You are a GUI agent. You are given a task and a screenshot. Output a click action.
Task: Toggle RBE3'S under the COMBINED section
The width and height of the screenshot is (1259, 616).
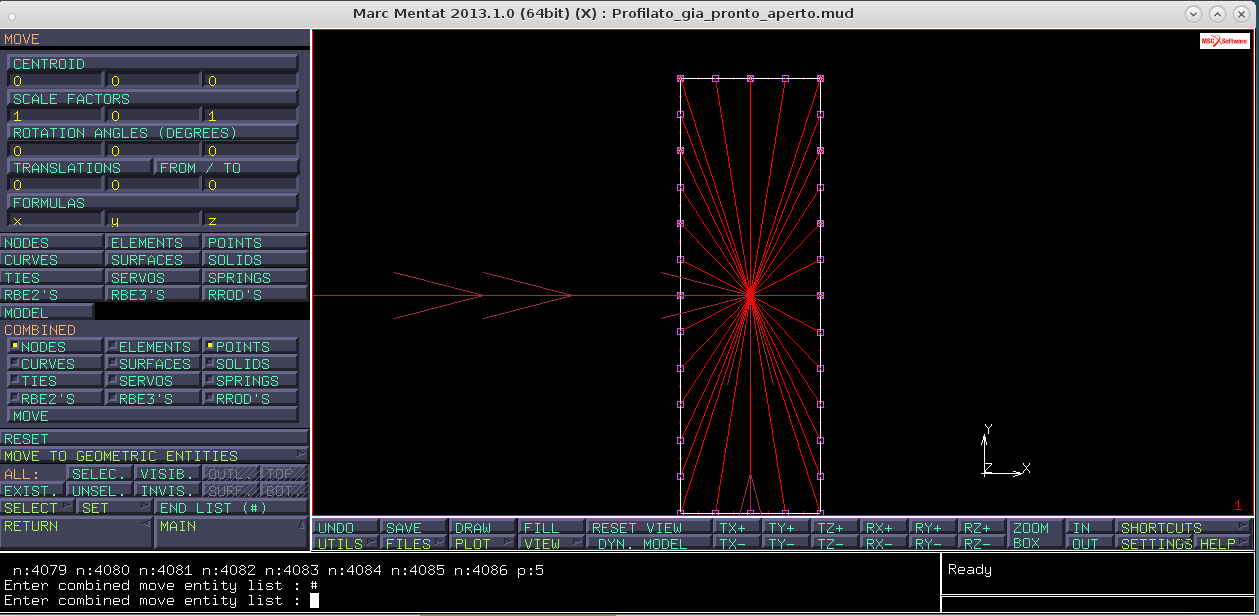(x=153, y=398)
